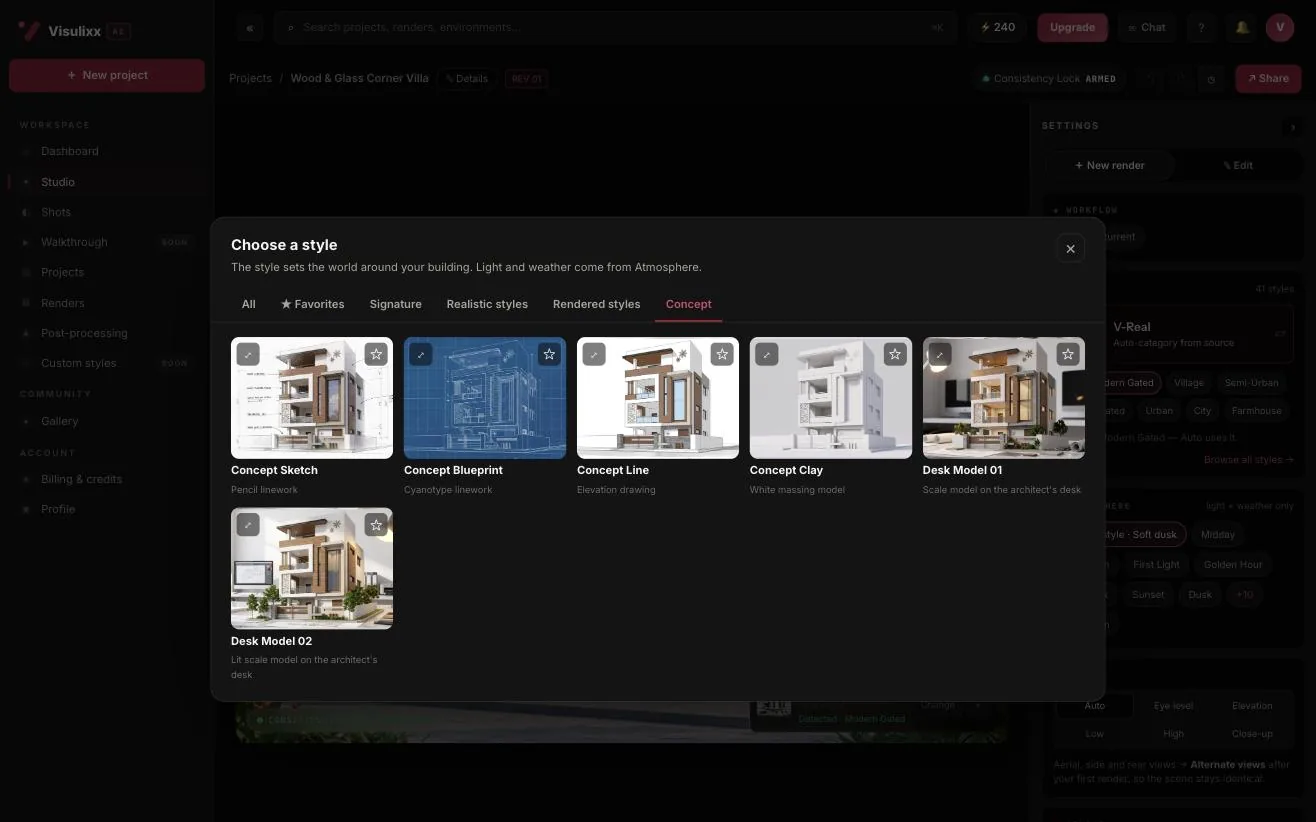The width and height of the screenshot is (1316, 822).
Task: Switch to the All styles tab
Action: pos(249,304)
